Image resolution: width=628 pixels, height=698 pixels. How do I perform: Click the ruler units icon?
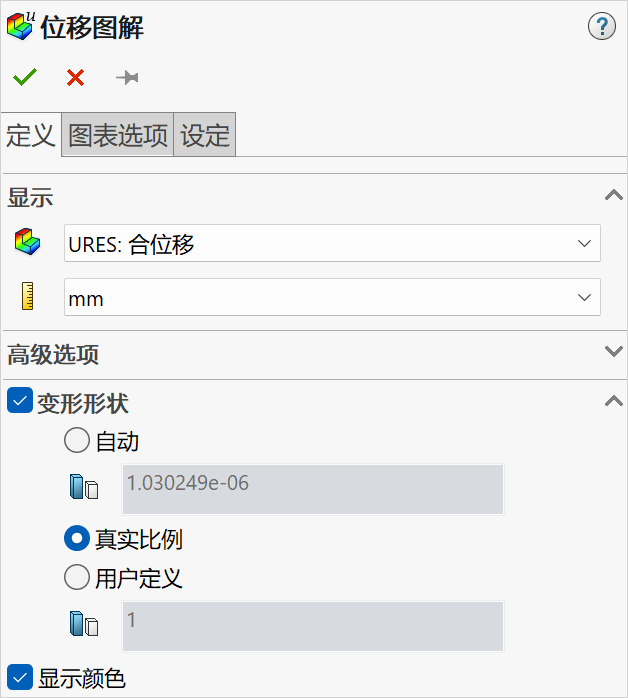click(27, 296)
